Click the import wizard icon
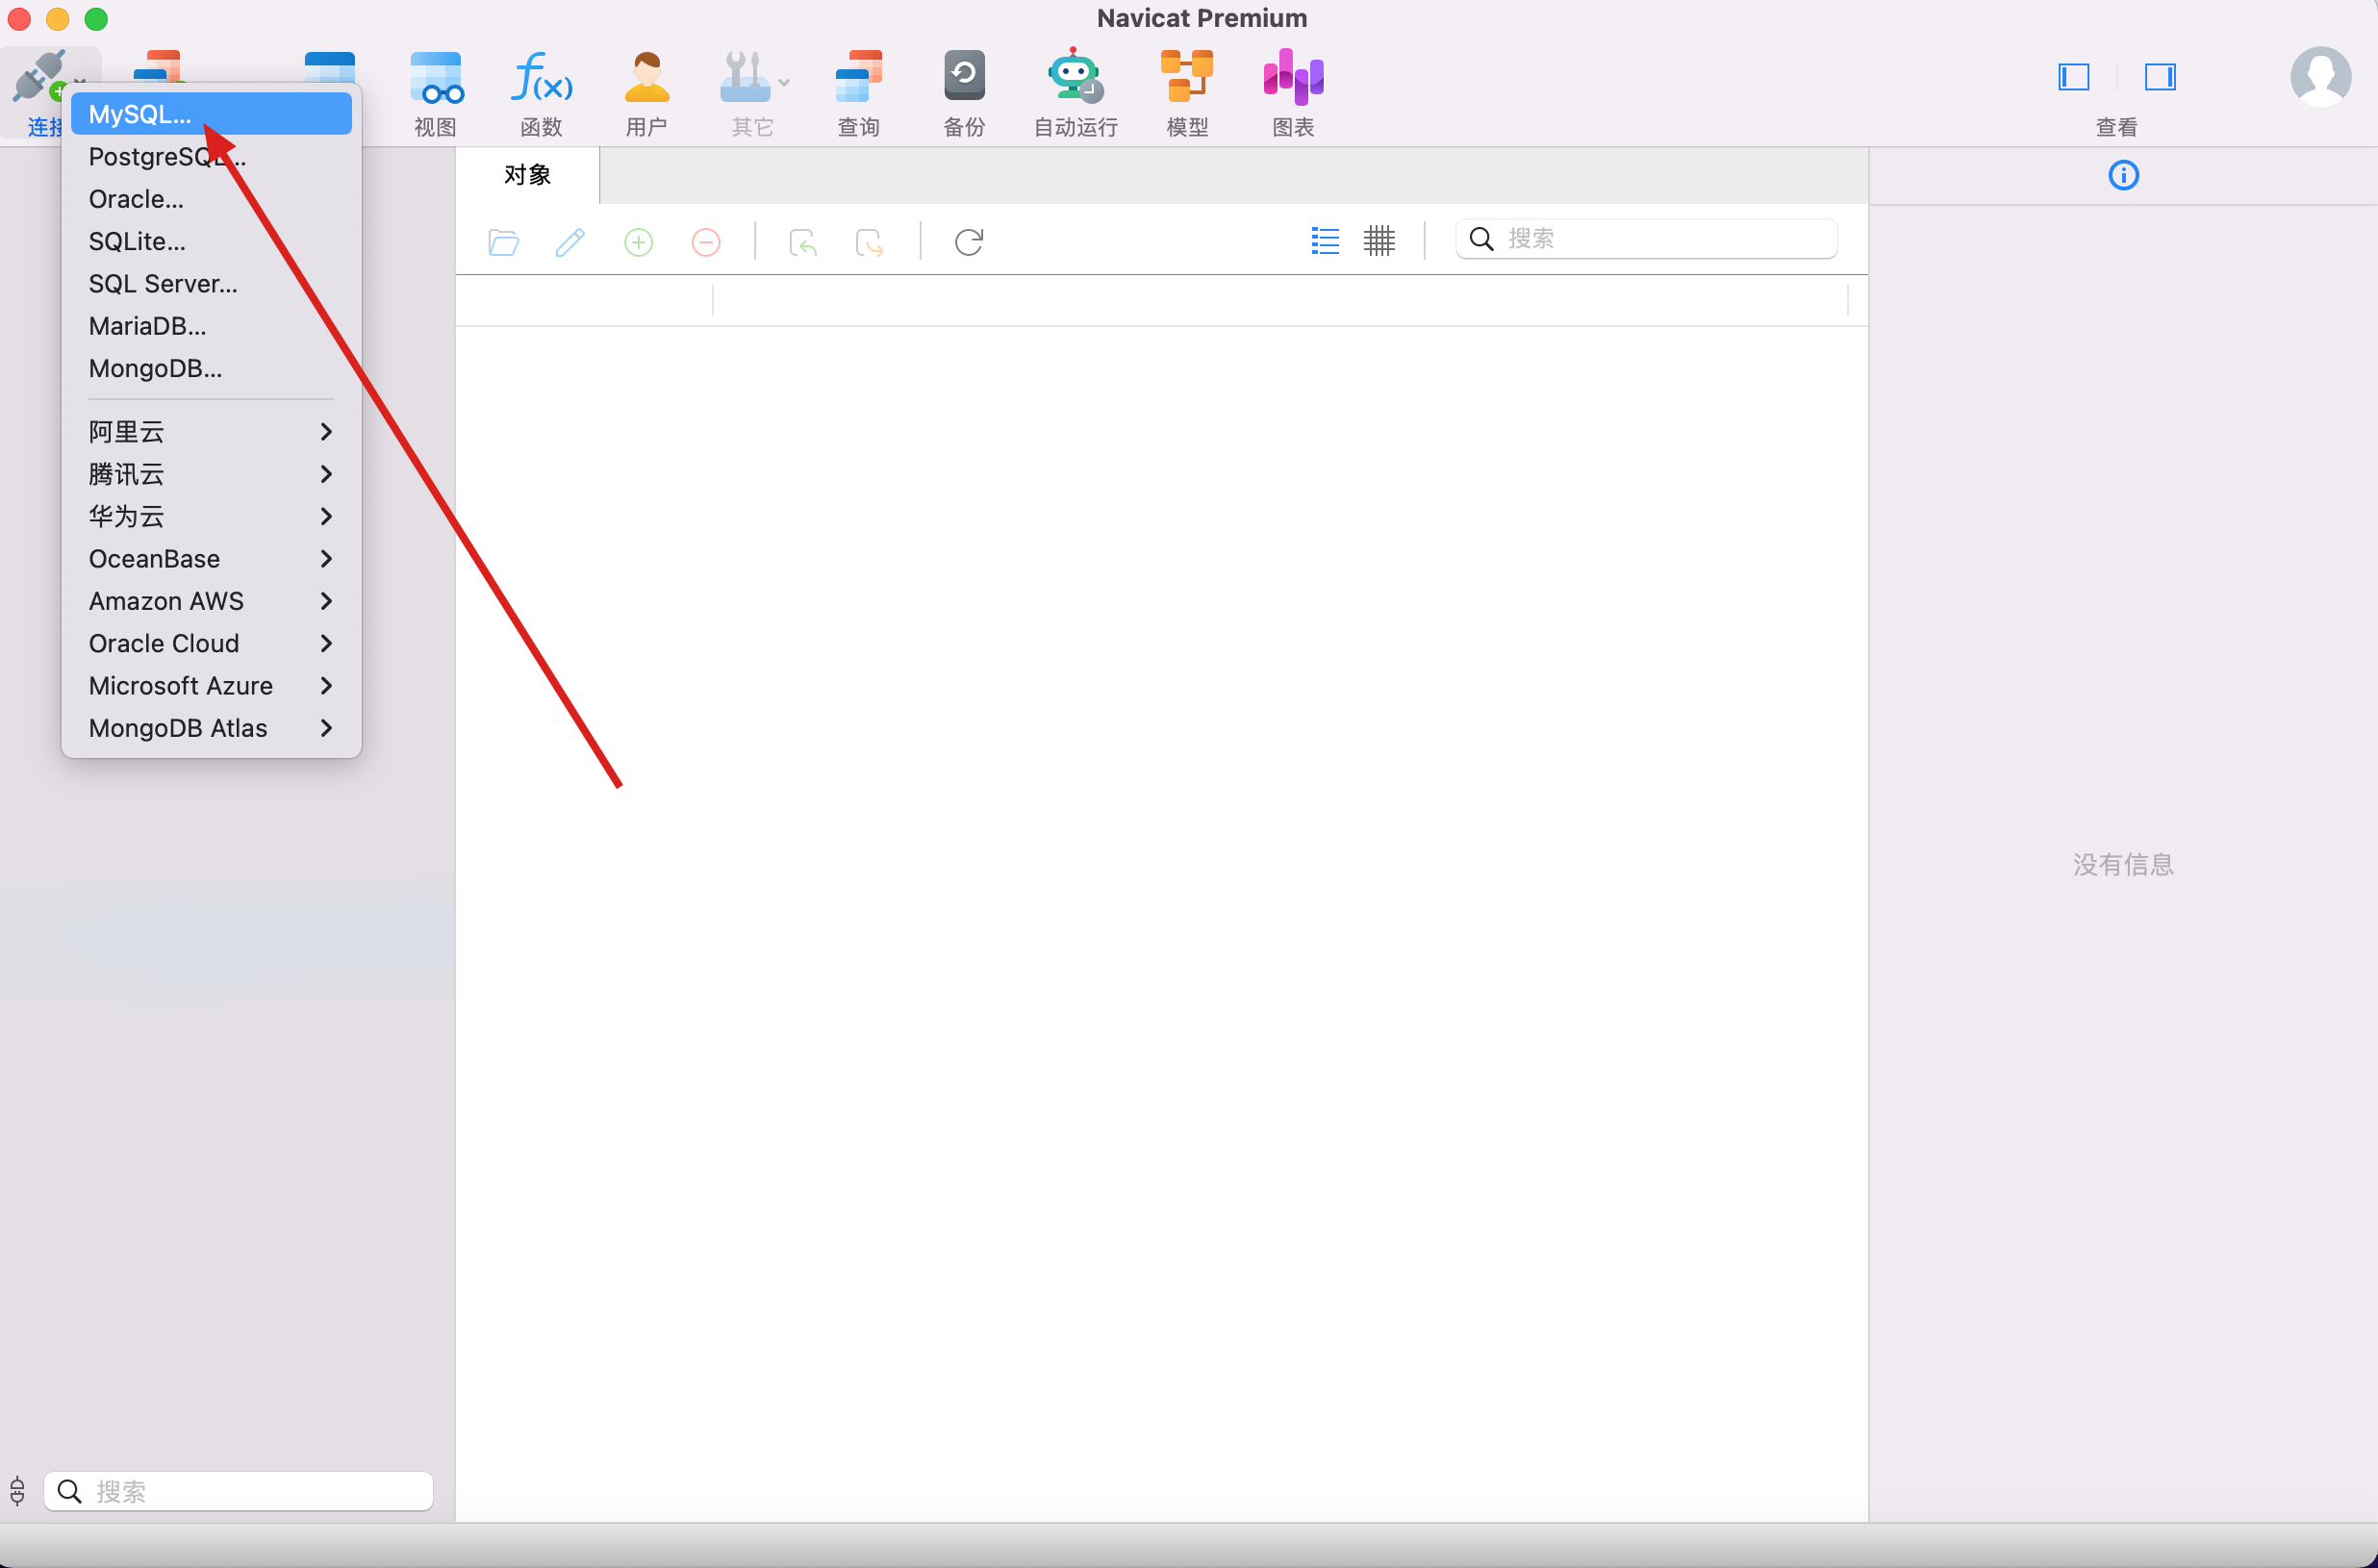The width and height of the screenshot is (2378, 1568). pyautogui.click(x=803, y=242)
